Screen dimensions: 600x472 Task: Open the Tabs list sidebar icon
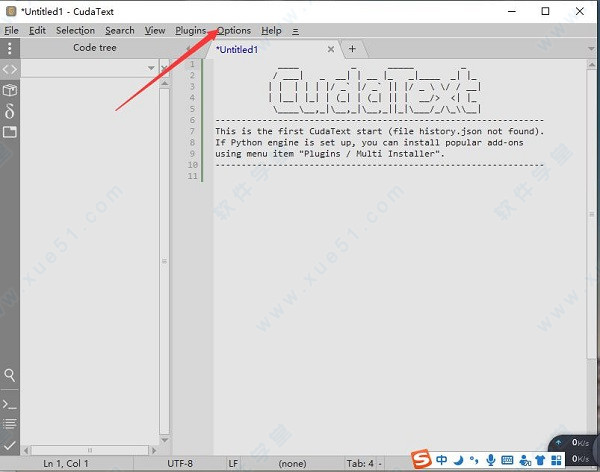[10, 132]
